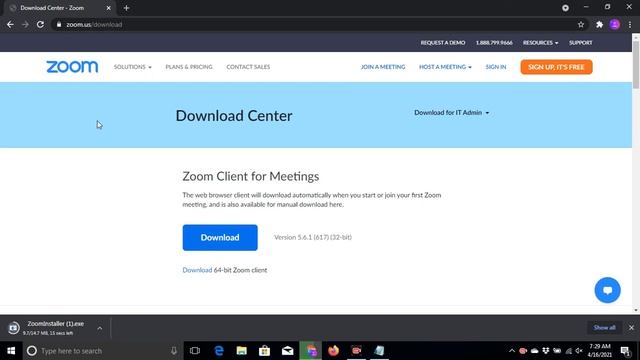Open Request a Demo link

(x=443, y=42)
